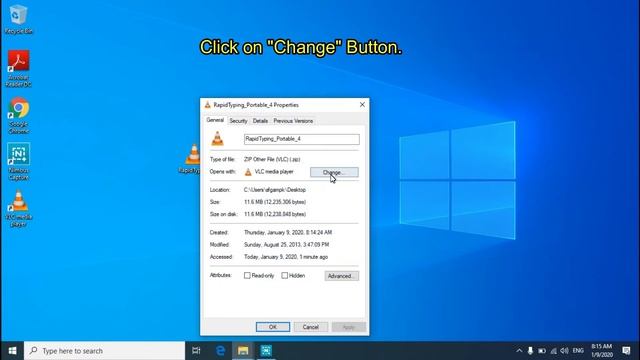Select Acrobat Reader DC desktop shortcut
Viewport: 640px width, 360px height.
18,68
